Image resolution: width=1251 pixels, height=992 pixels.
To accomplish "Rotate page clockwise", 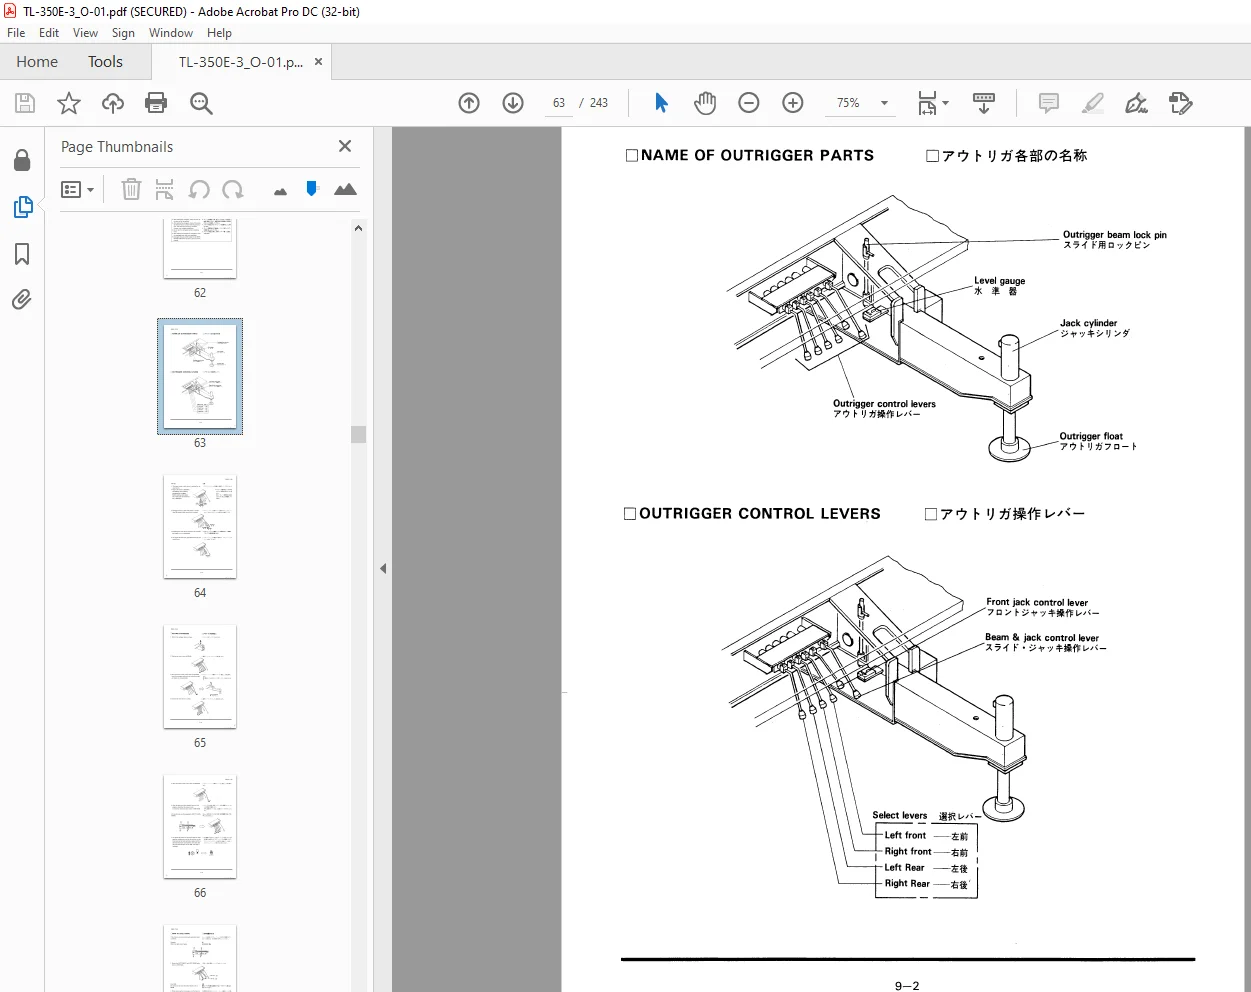I will [x=233, y=189].
